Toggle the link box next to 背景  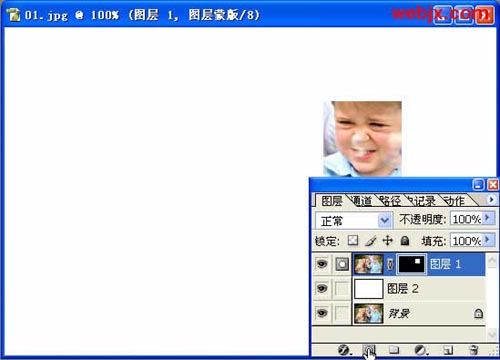pos(342,313)
